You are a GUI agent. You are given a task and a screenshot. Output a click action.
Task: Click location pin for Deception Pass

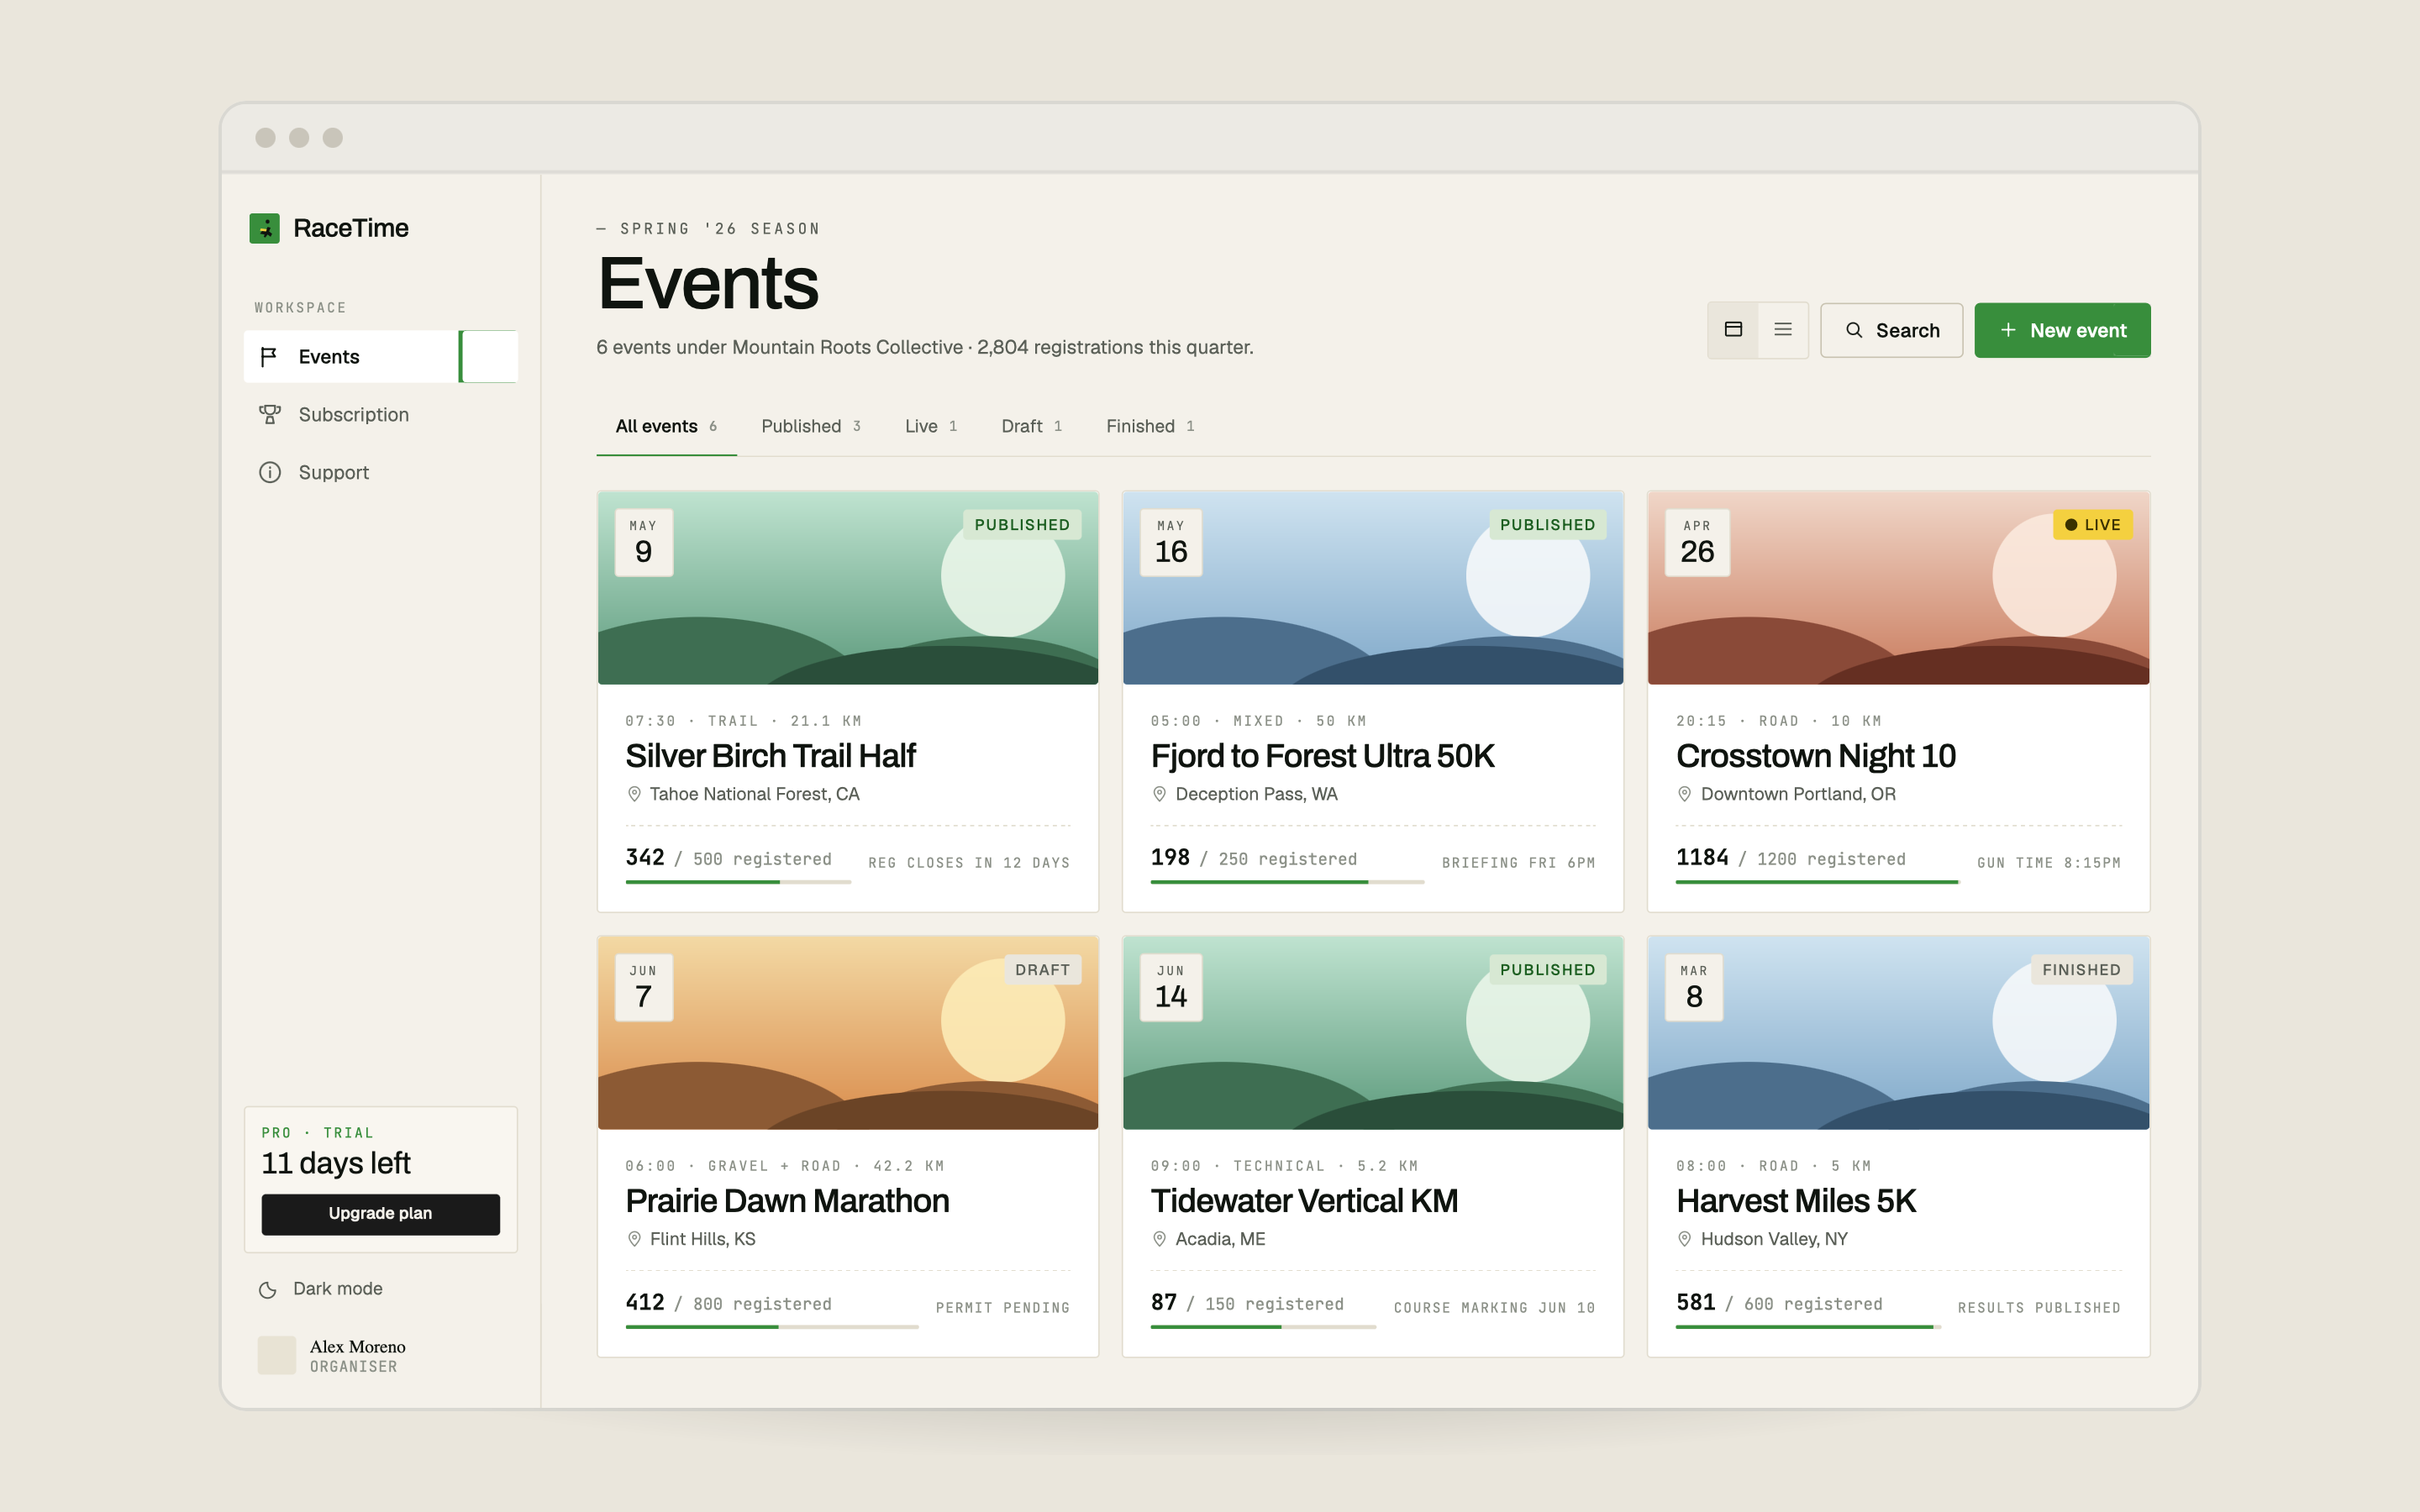click(1159, 794)
